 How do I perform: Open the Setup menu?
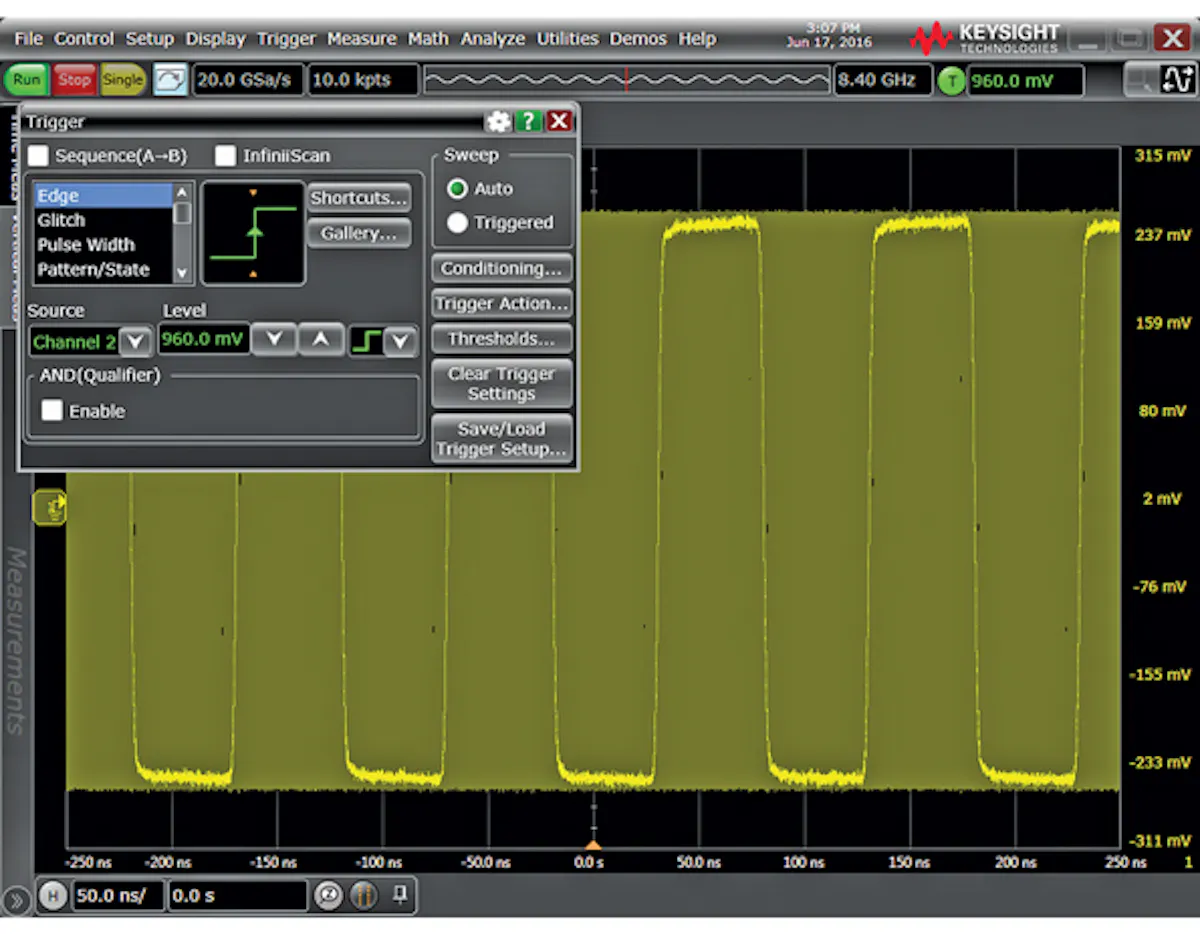click(x=150, y=39)
